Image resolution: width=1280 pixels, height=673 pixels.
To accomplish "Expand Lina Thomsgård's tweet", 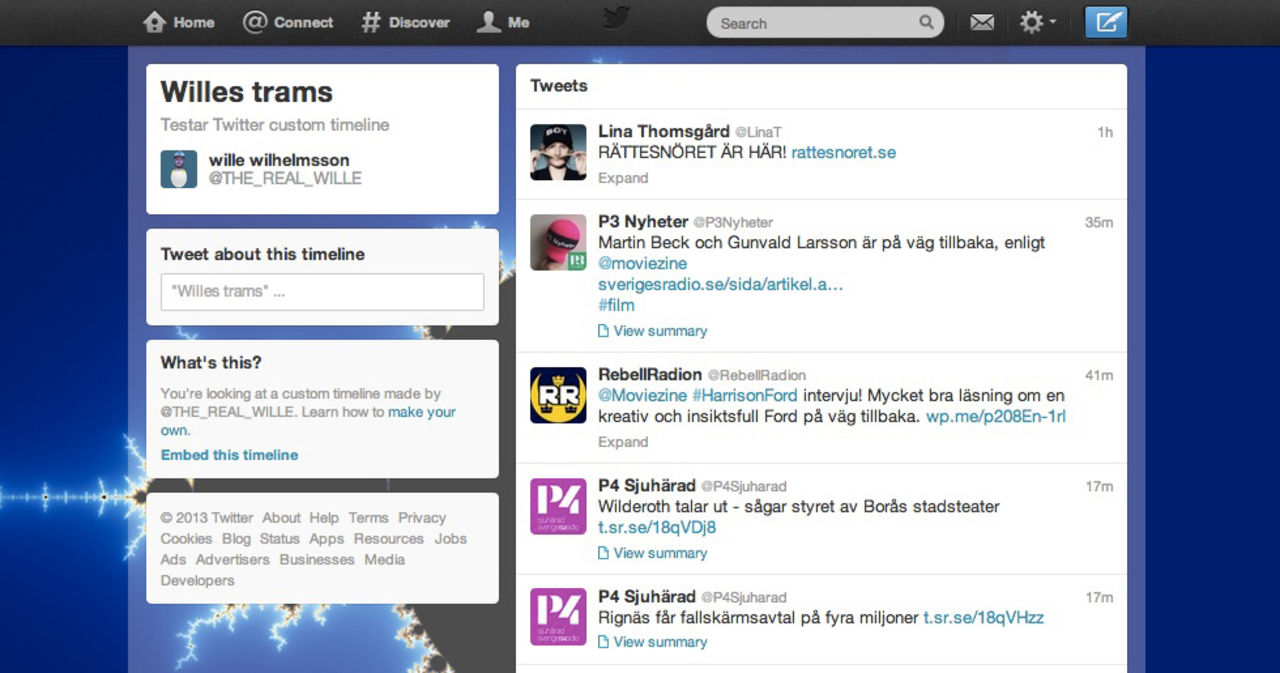I will click(x=623, y=178).
